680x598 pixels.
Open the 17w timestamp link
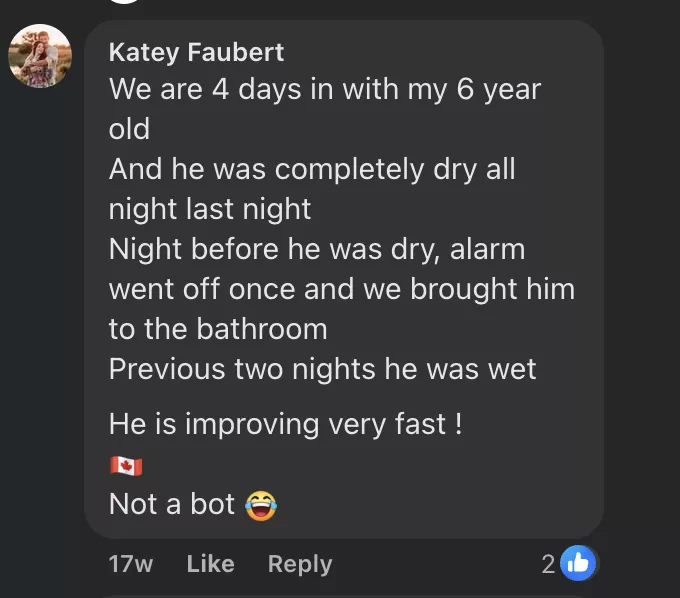tap(130, 564)
